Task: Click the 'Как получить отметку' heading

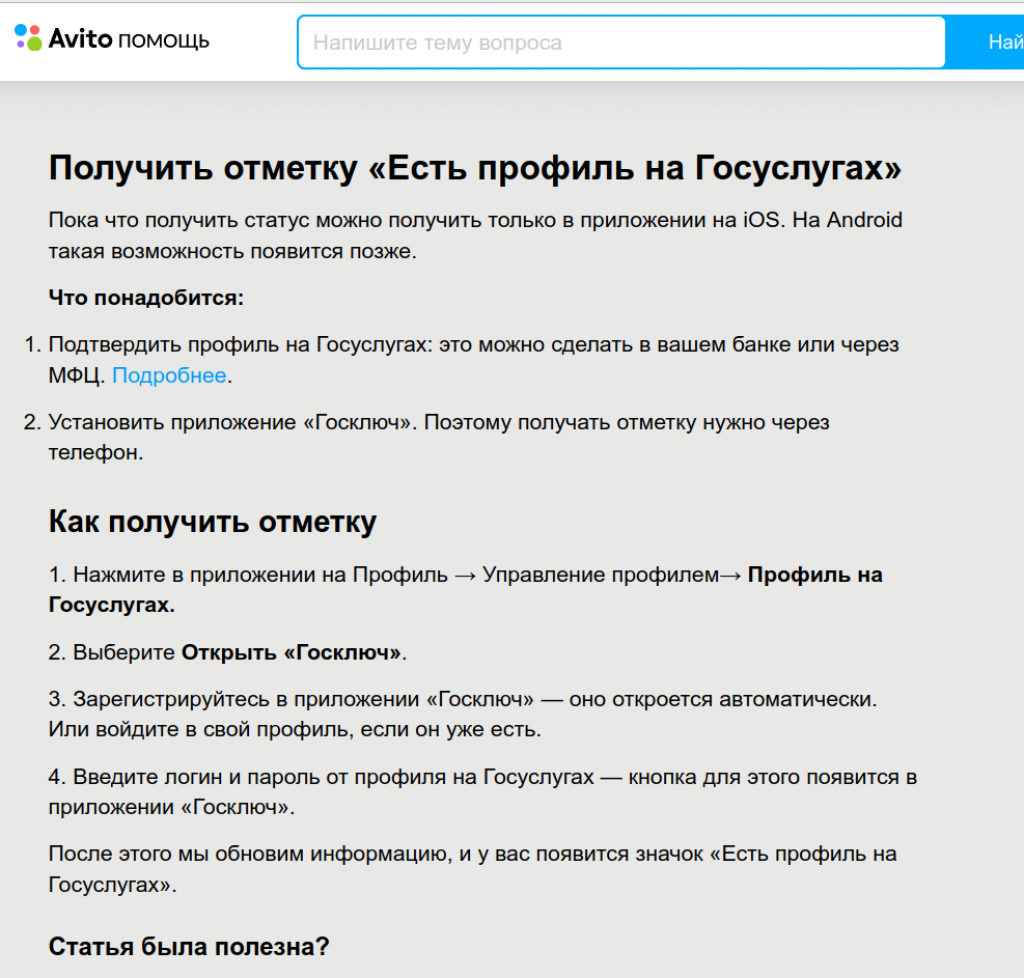Action: pos(212,522)
